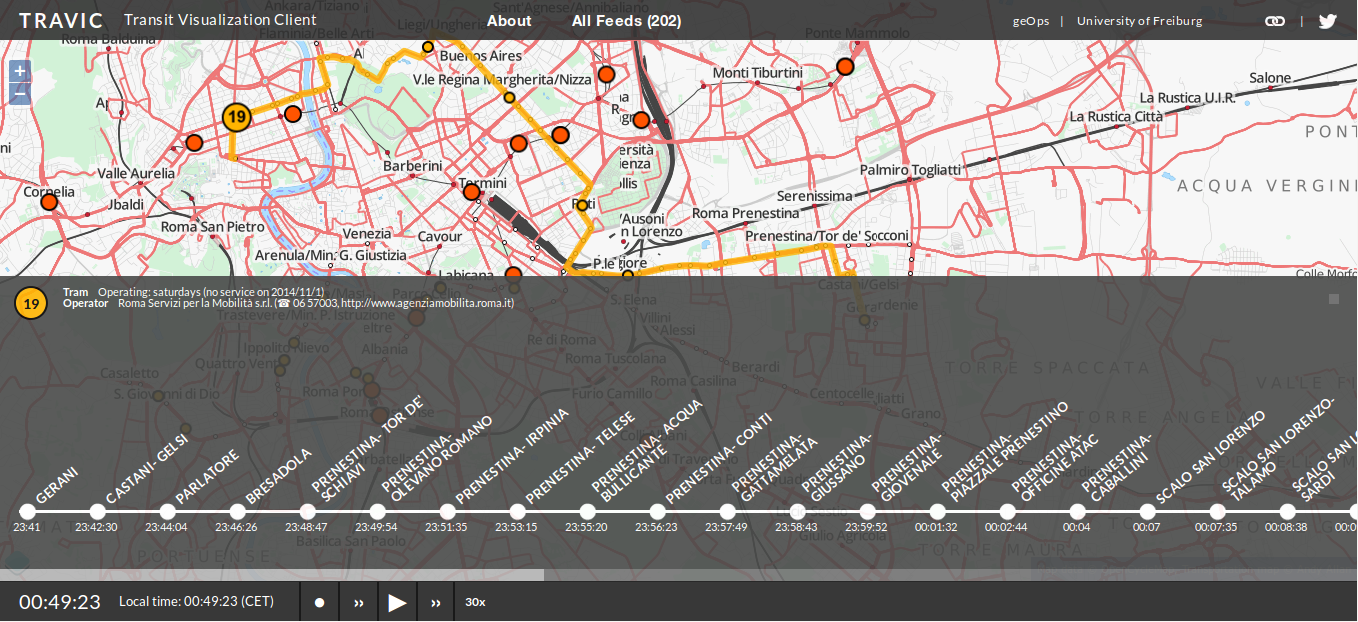
Task: Click the 23:49:54 stop time
Action: [376, 527]
